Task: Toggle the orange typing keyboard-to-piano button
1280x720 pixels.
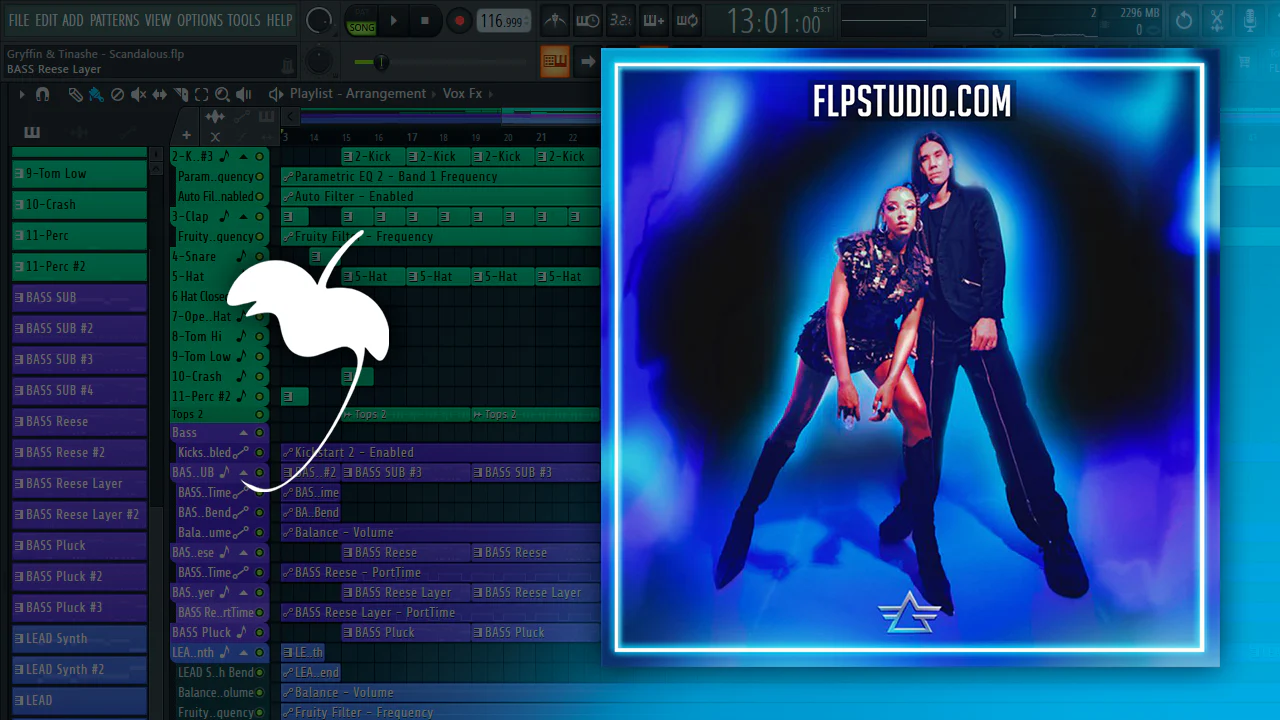Action: click(555, 61)
